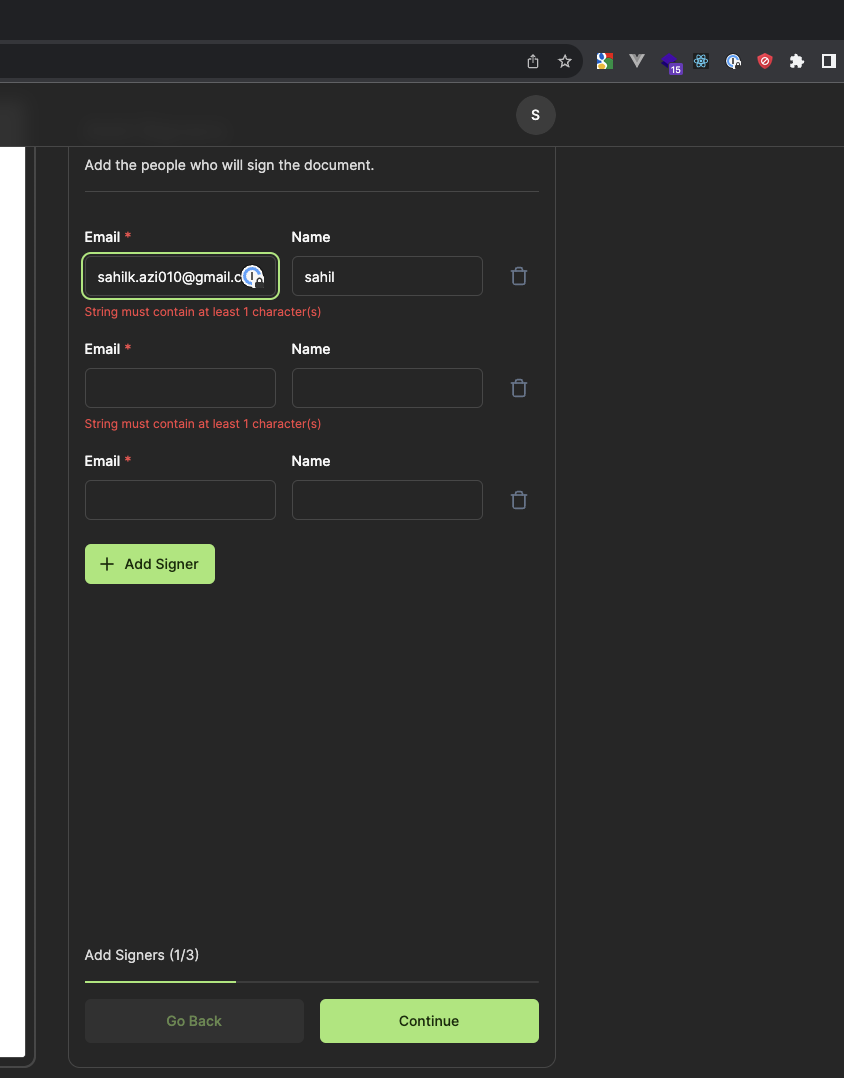
Task: Delete the first signer using trash icon
Action: (518, 276)
